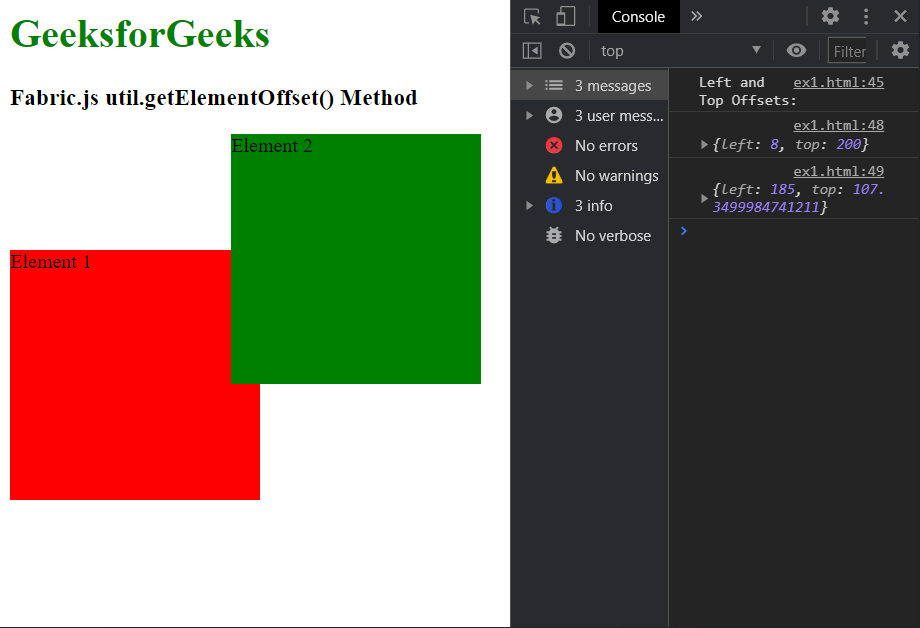Open DevTools three-dot menu
This screenshot has width=920, height=628.
point(866,16)
